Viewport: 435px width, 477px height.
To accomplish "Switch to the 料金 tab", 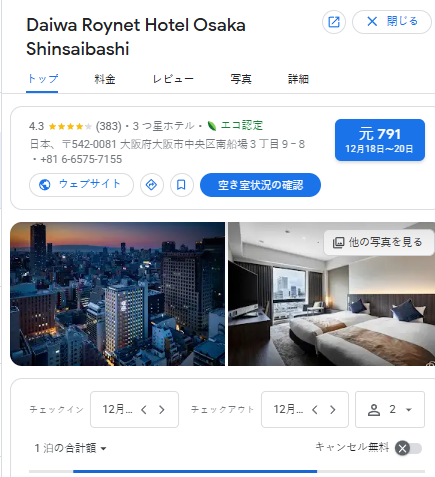I will pos(105,79).
